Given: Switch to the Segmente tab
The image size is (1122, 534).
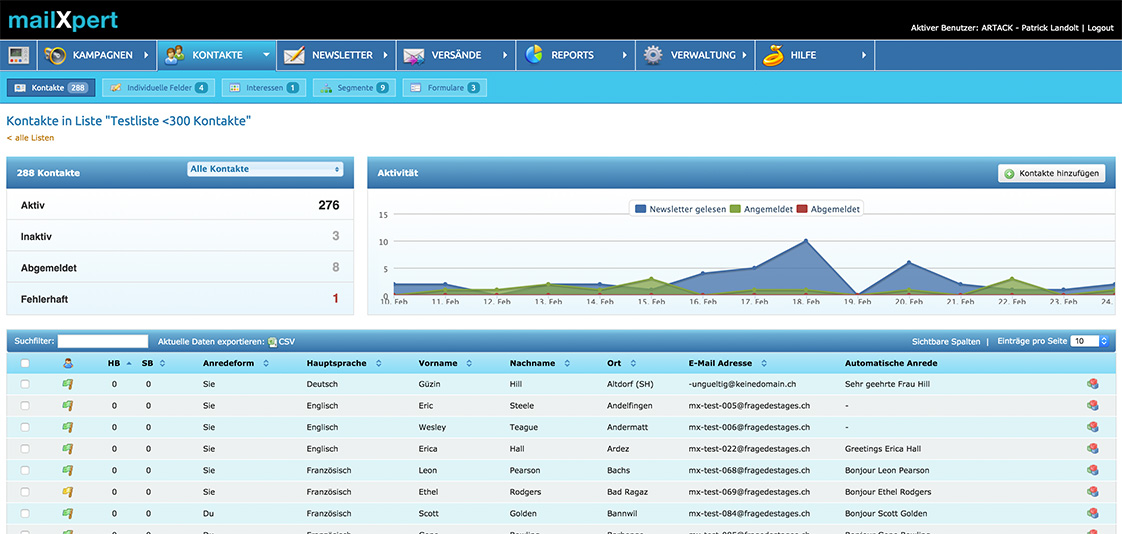Looking at the screenshot, I should [x=353, y=88].
